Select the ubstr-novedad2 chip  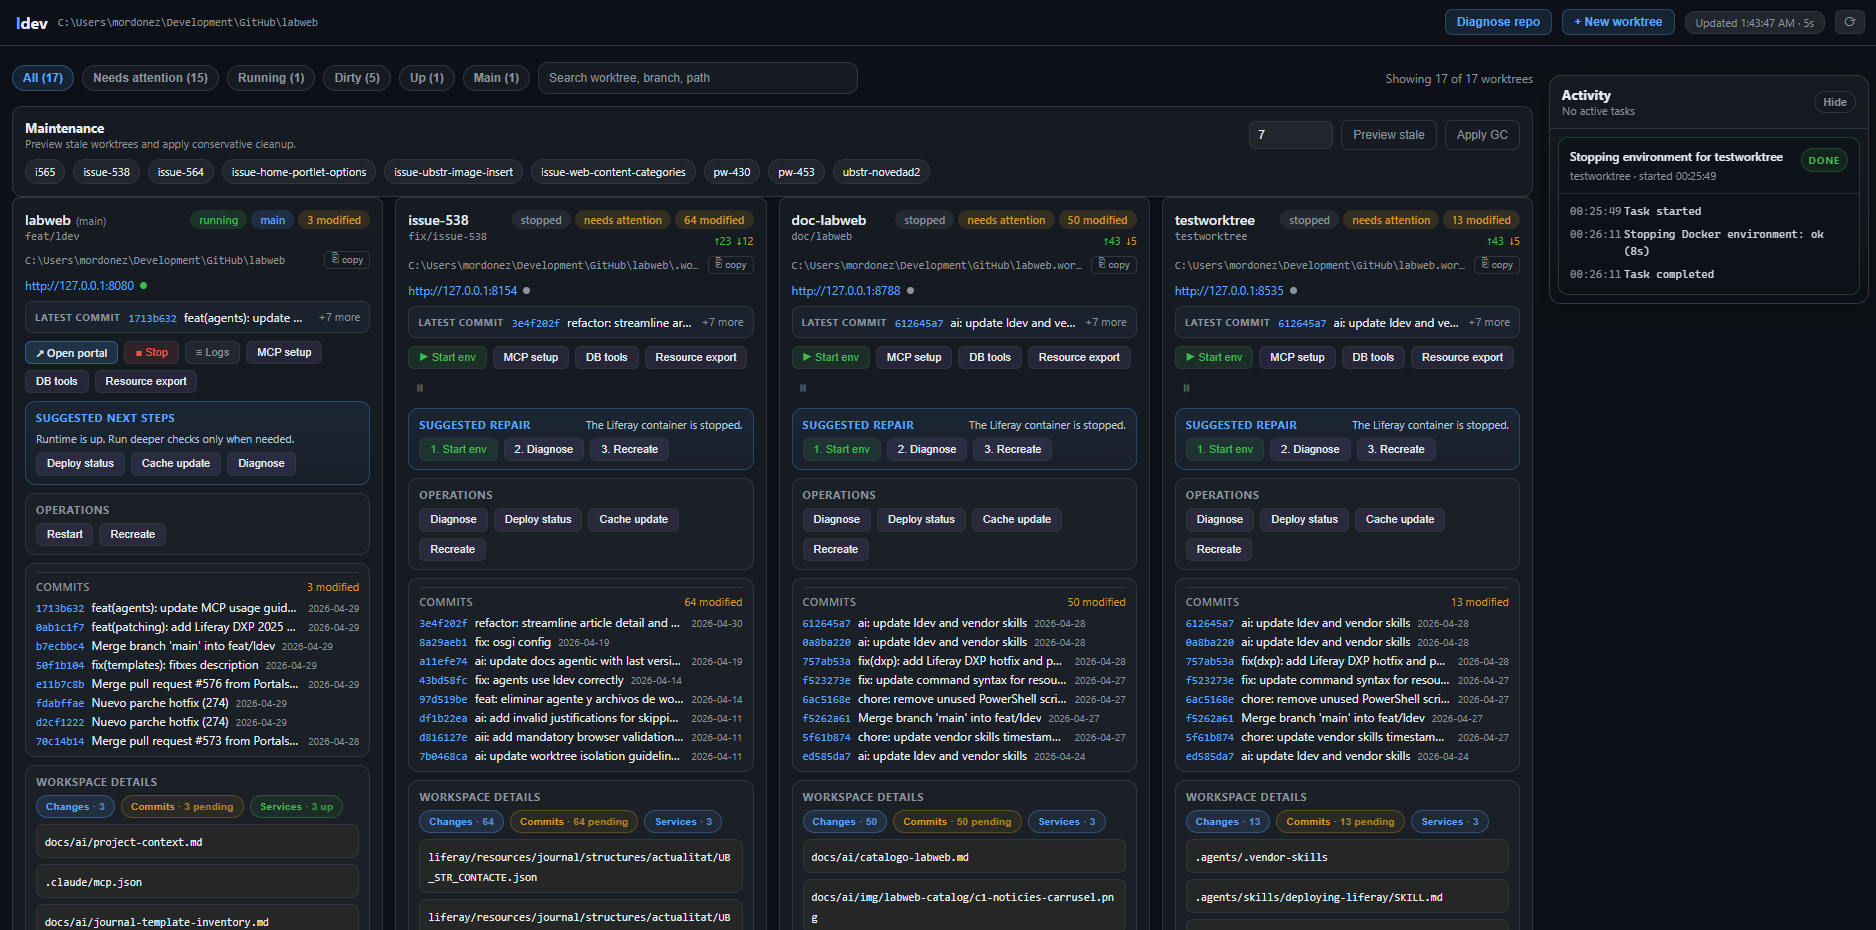click(x=881, y=172)
